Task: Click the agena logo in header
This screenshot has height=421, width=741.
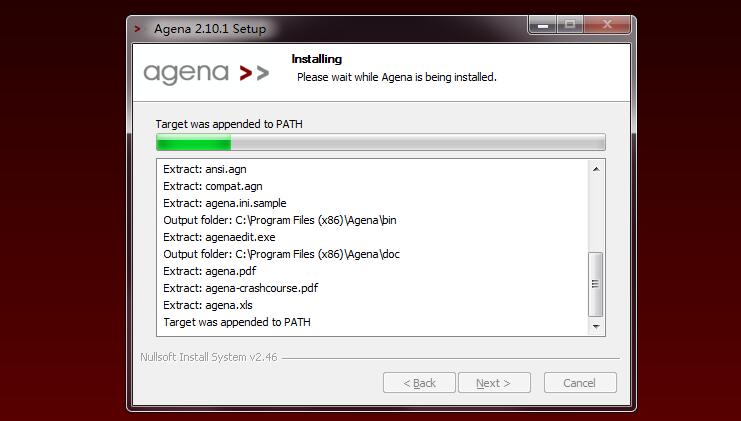Action: pos(207,74)
